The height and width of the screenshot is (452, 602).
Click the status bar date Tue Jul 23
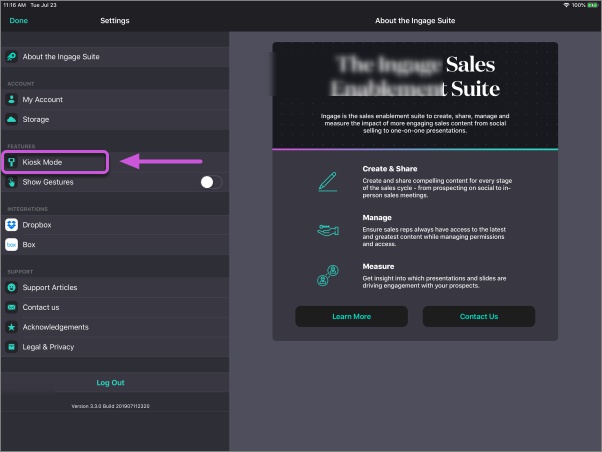[43, 5]
